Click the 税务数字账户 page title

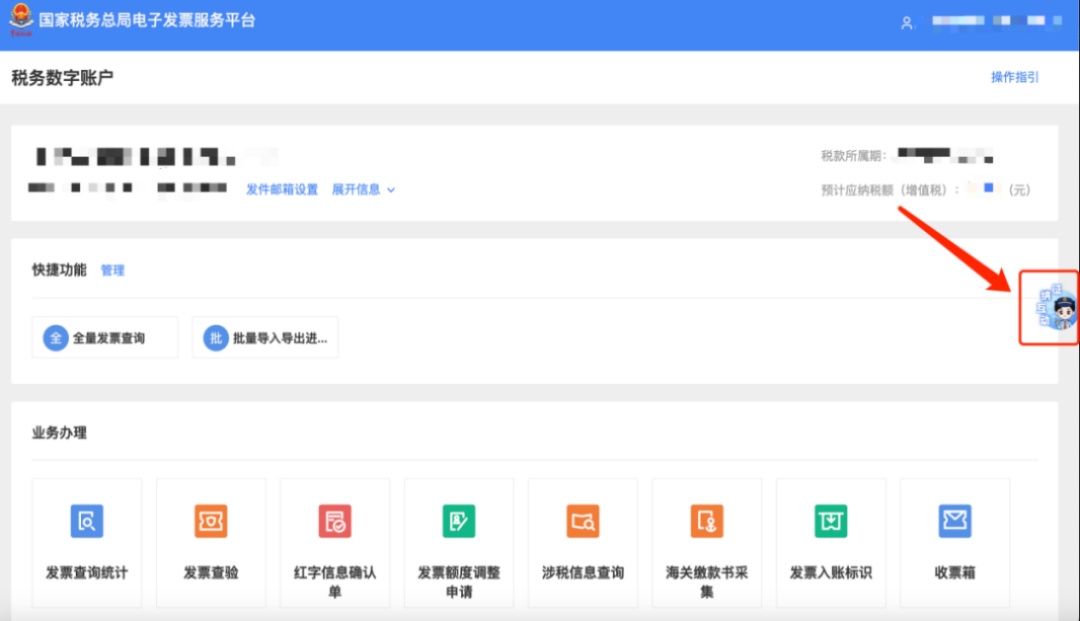(x=62, y=78)
